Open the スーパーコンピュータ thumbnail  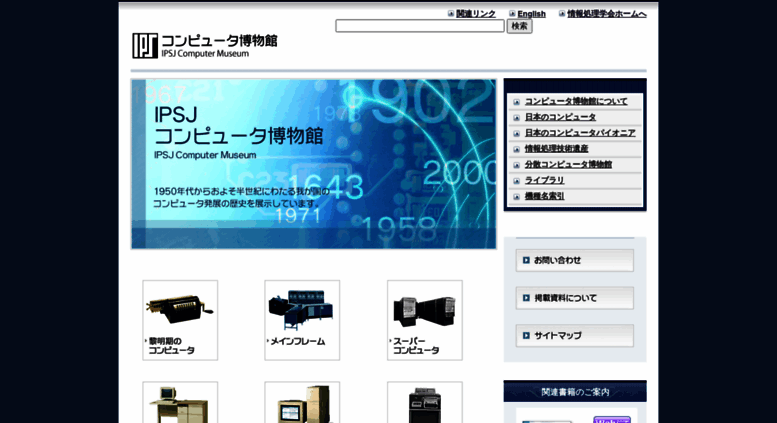click(x=425, y=320)
